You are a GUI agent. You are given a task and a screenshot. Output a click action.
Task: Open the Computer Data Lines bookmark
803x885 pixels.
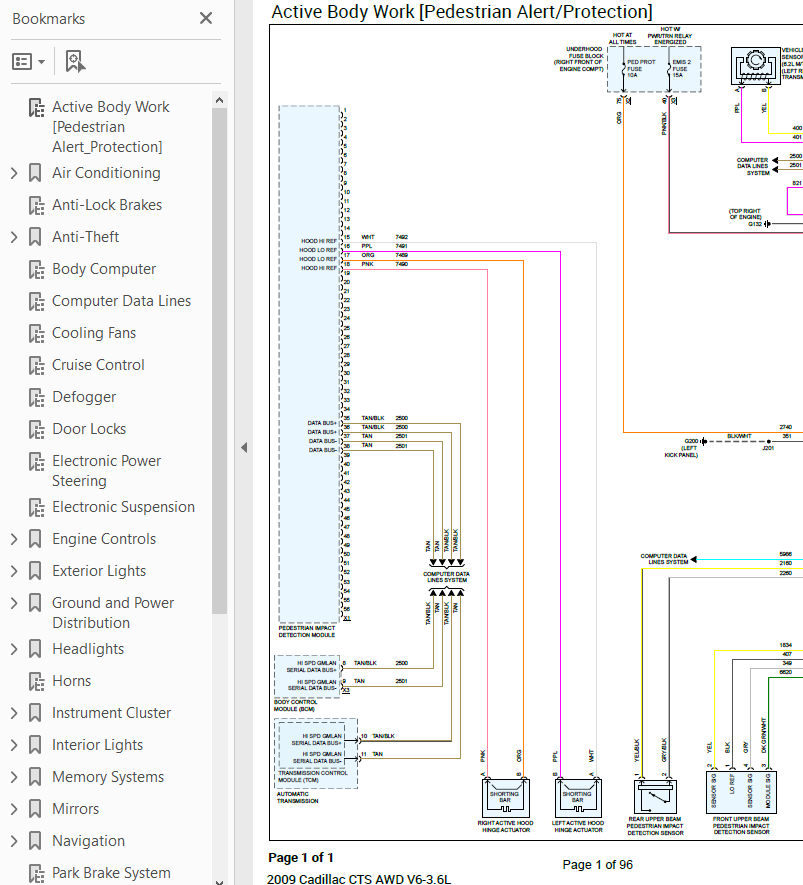[x=121, y=301]
